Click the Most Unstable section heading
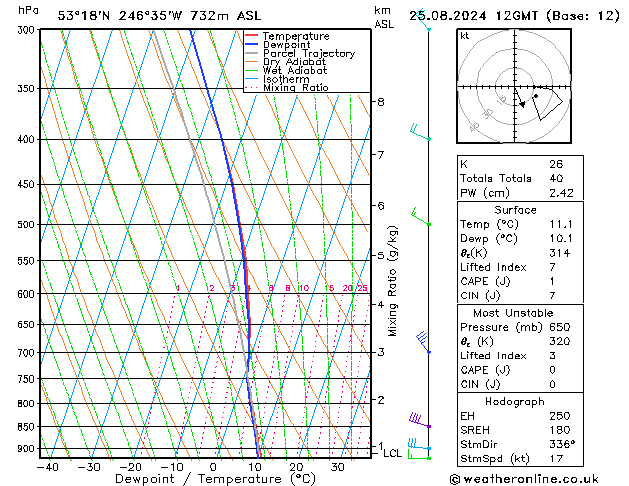 click(x=513, y=313)
